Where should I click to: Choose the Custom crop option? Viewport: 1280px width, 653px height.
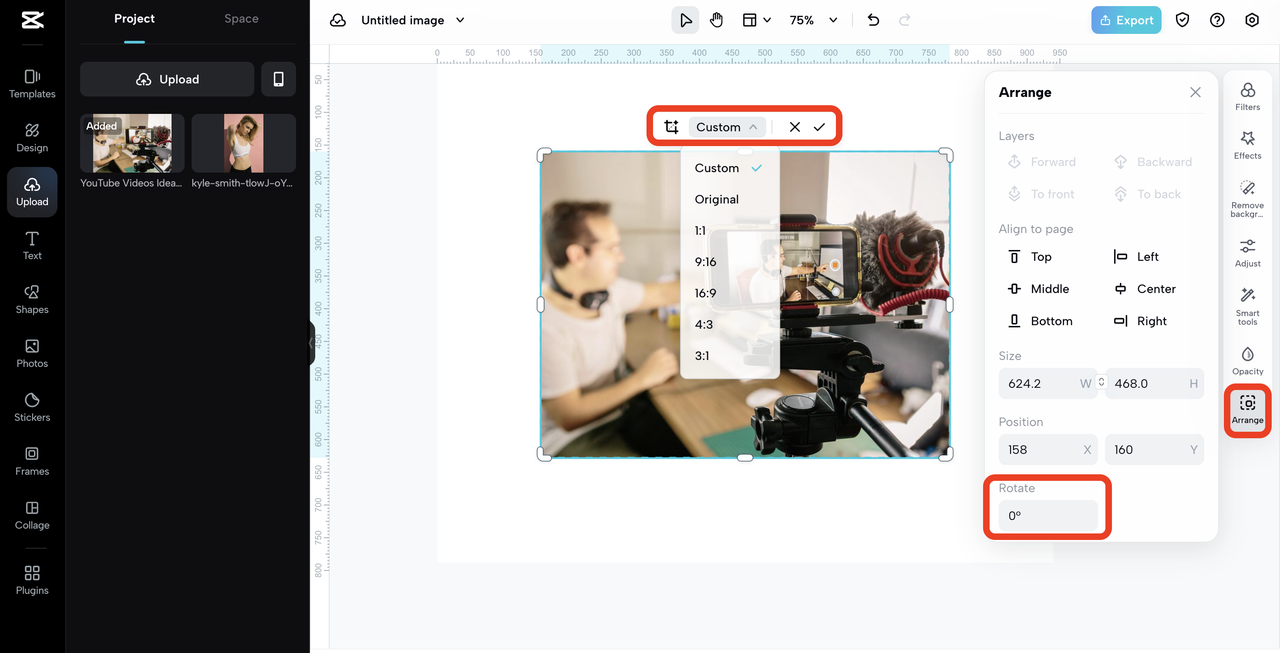(729, 168)
